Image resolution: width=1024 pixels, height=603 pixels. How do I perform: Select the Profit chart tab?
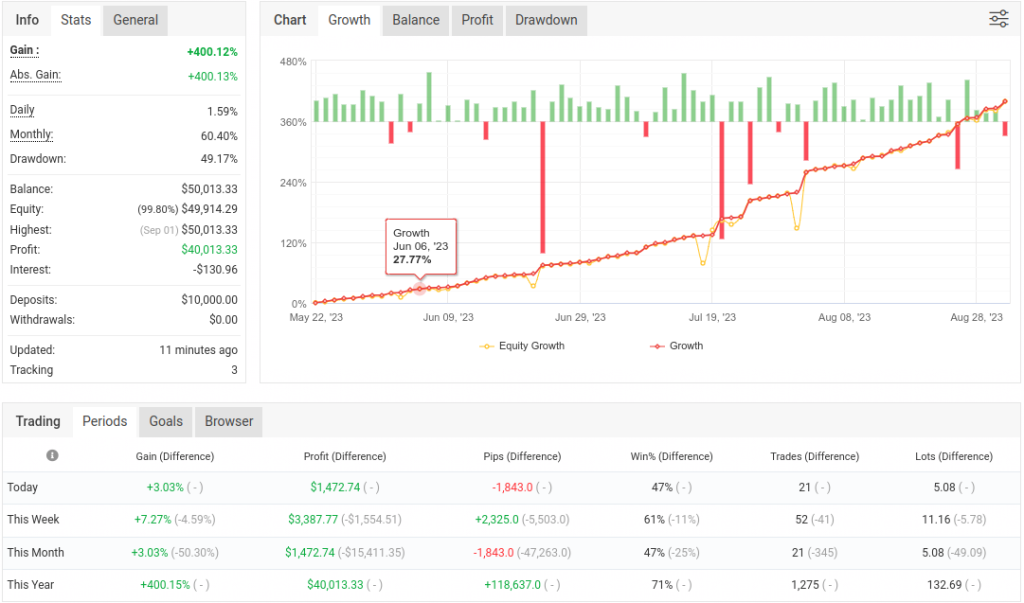click(477, 20)
